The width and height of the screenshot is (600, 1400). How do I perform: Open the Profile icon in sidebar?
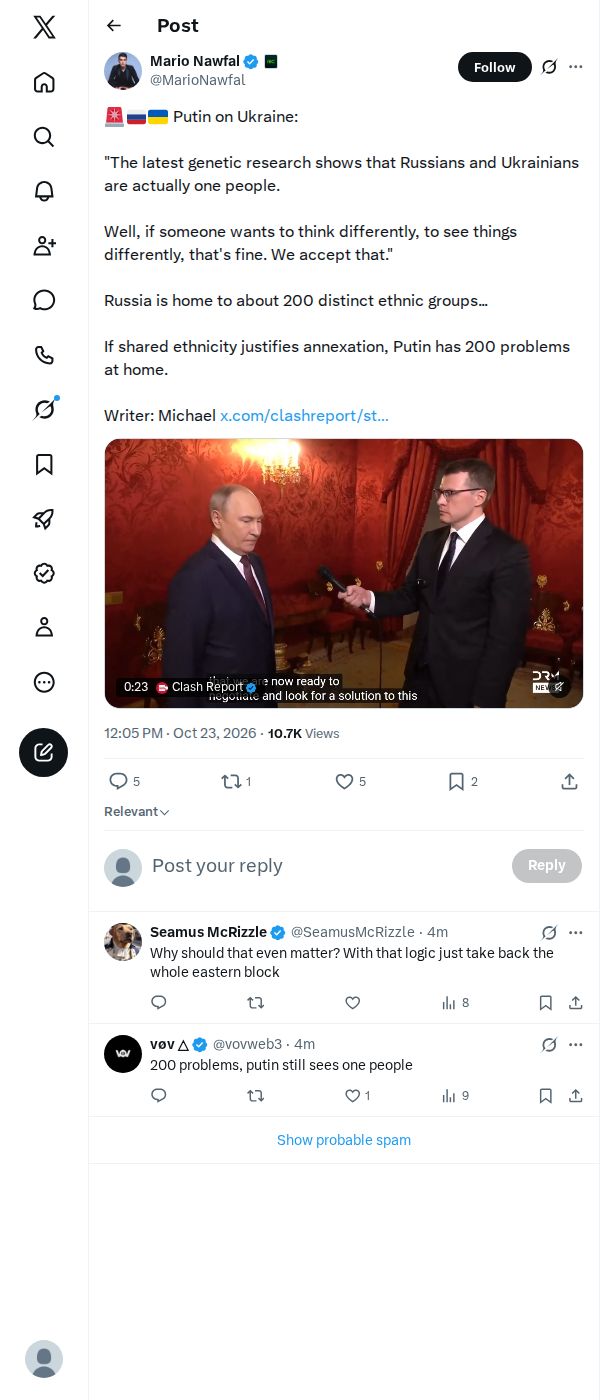point(44,627)
